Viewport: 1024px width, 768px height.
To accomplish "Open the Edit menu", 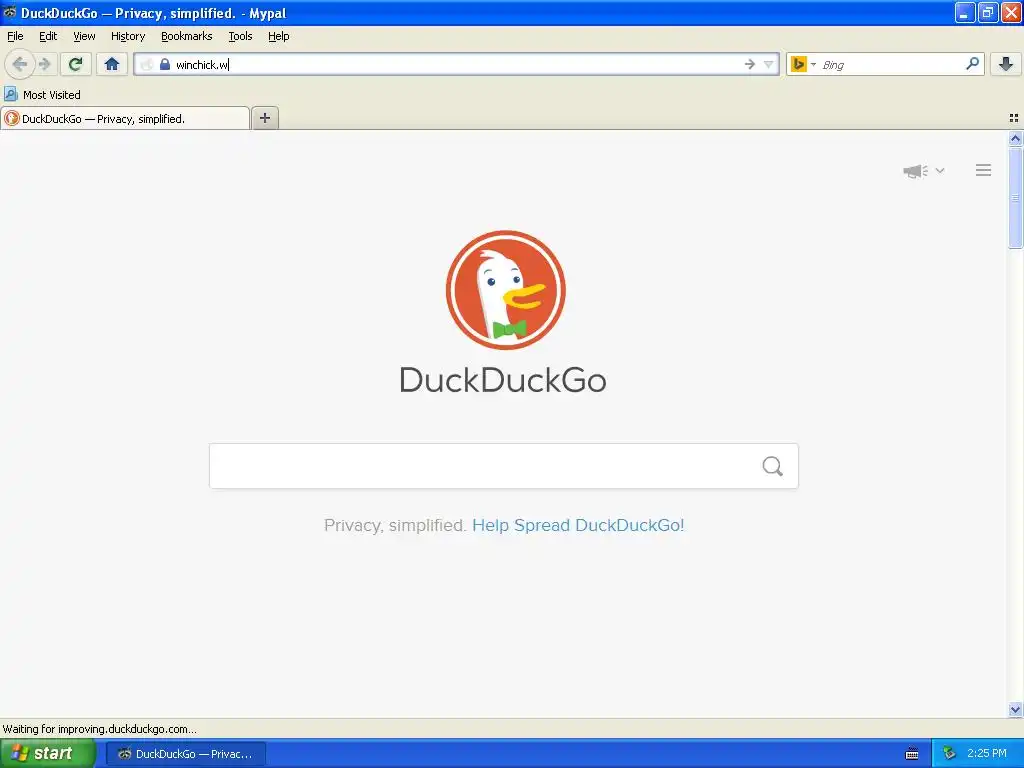I will point(48,36).
